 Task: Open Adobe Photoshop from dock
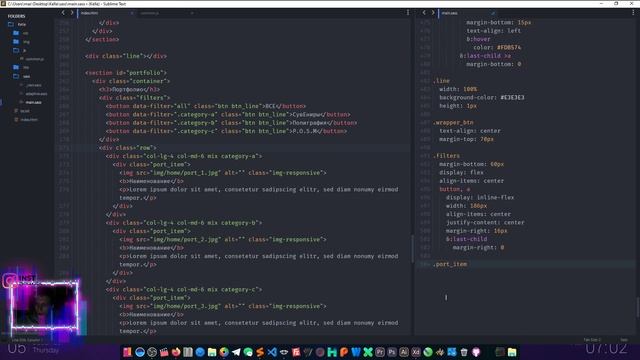(x=392, y=352)
